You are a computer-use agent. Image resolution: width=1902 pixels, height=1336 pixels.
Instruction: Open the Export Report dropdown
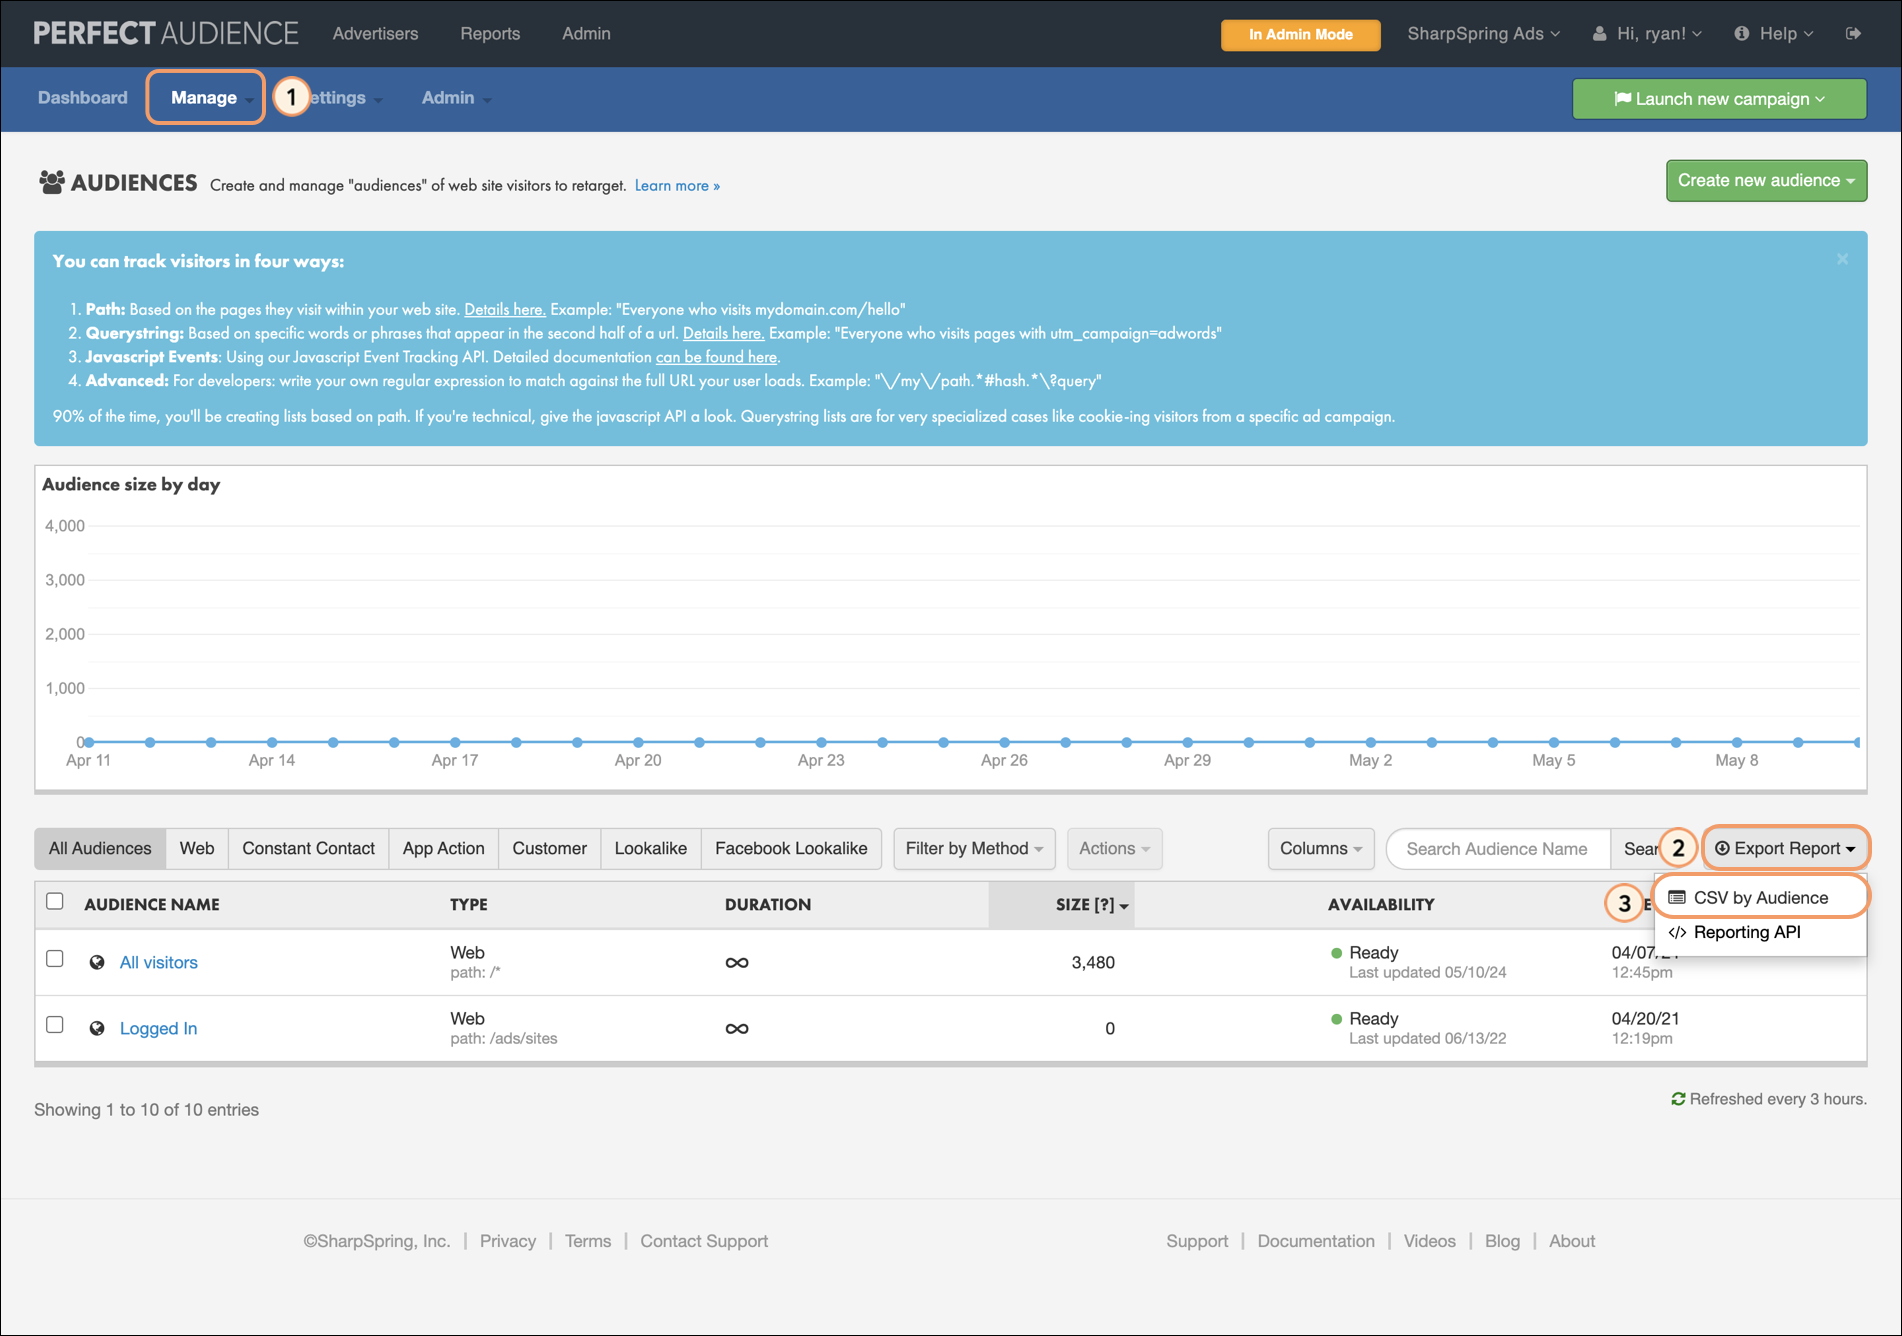coord(1785,848)
